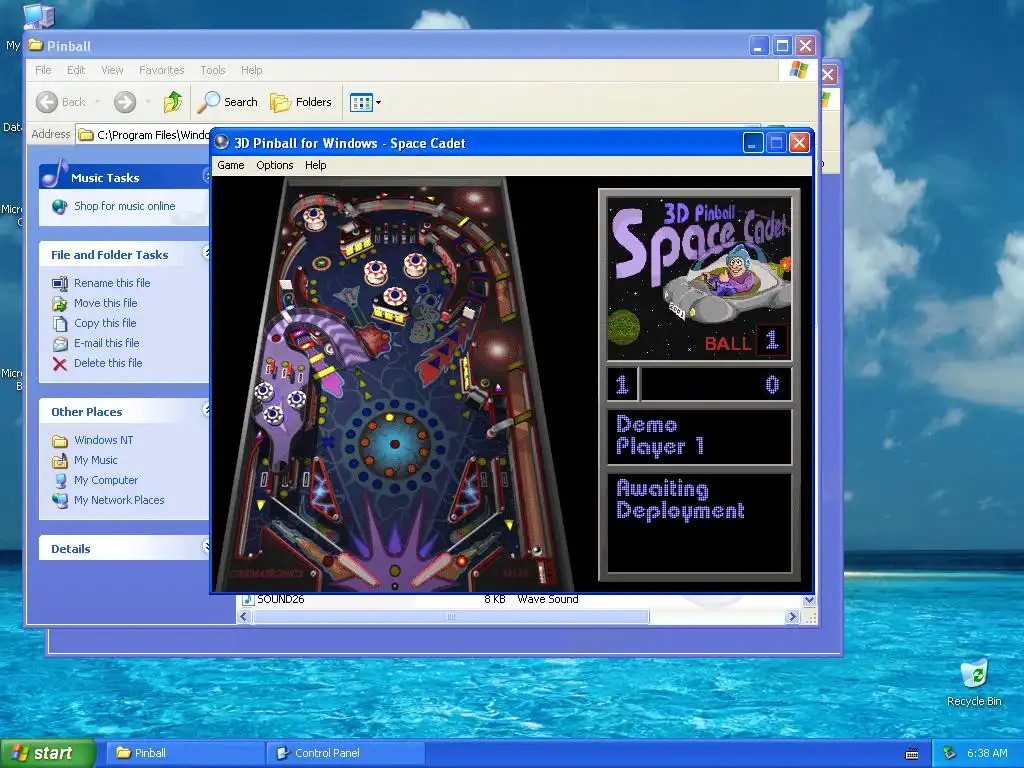The image size is (1024, 768).
Task: Switch to Control Panel taskbar button
Action: point(345,753)
